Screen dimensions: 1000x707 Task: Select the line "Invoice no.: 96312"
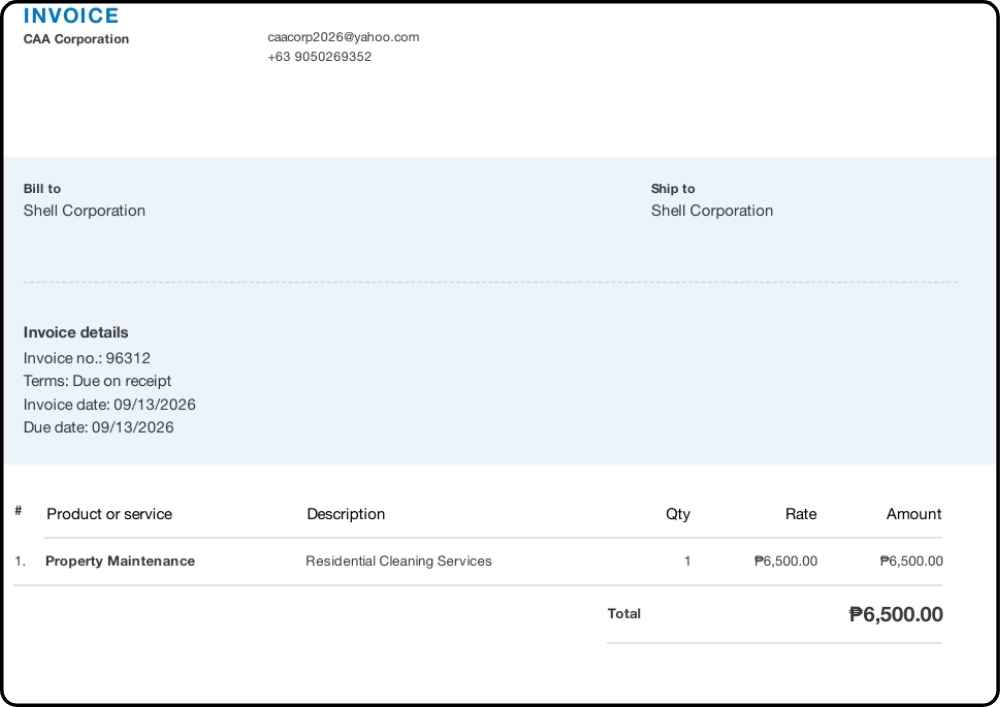click(87, 358)
